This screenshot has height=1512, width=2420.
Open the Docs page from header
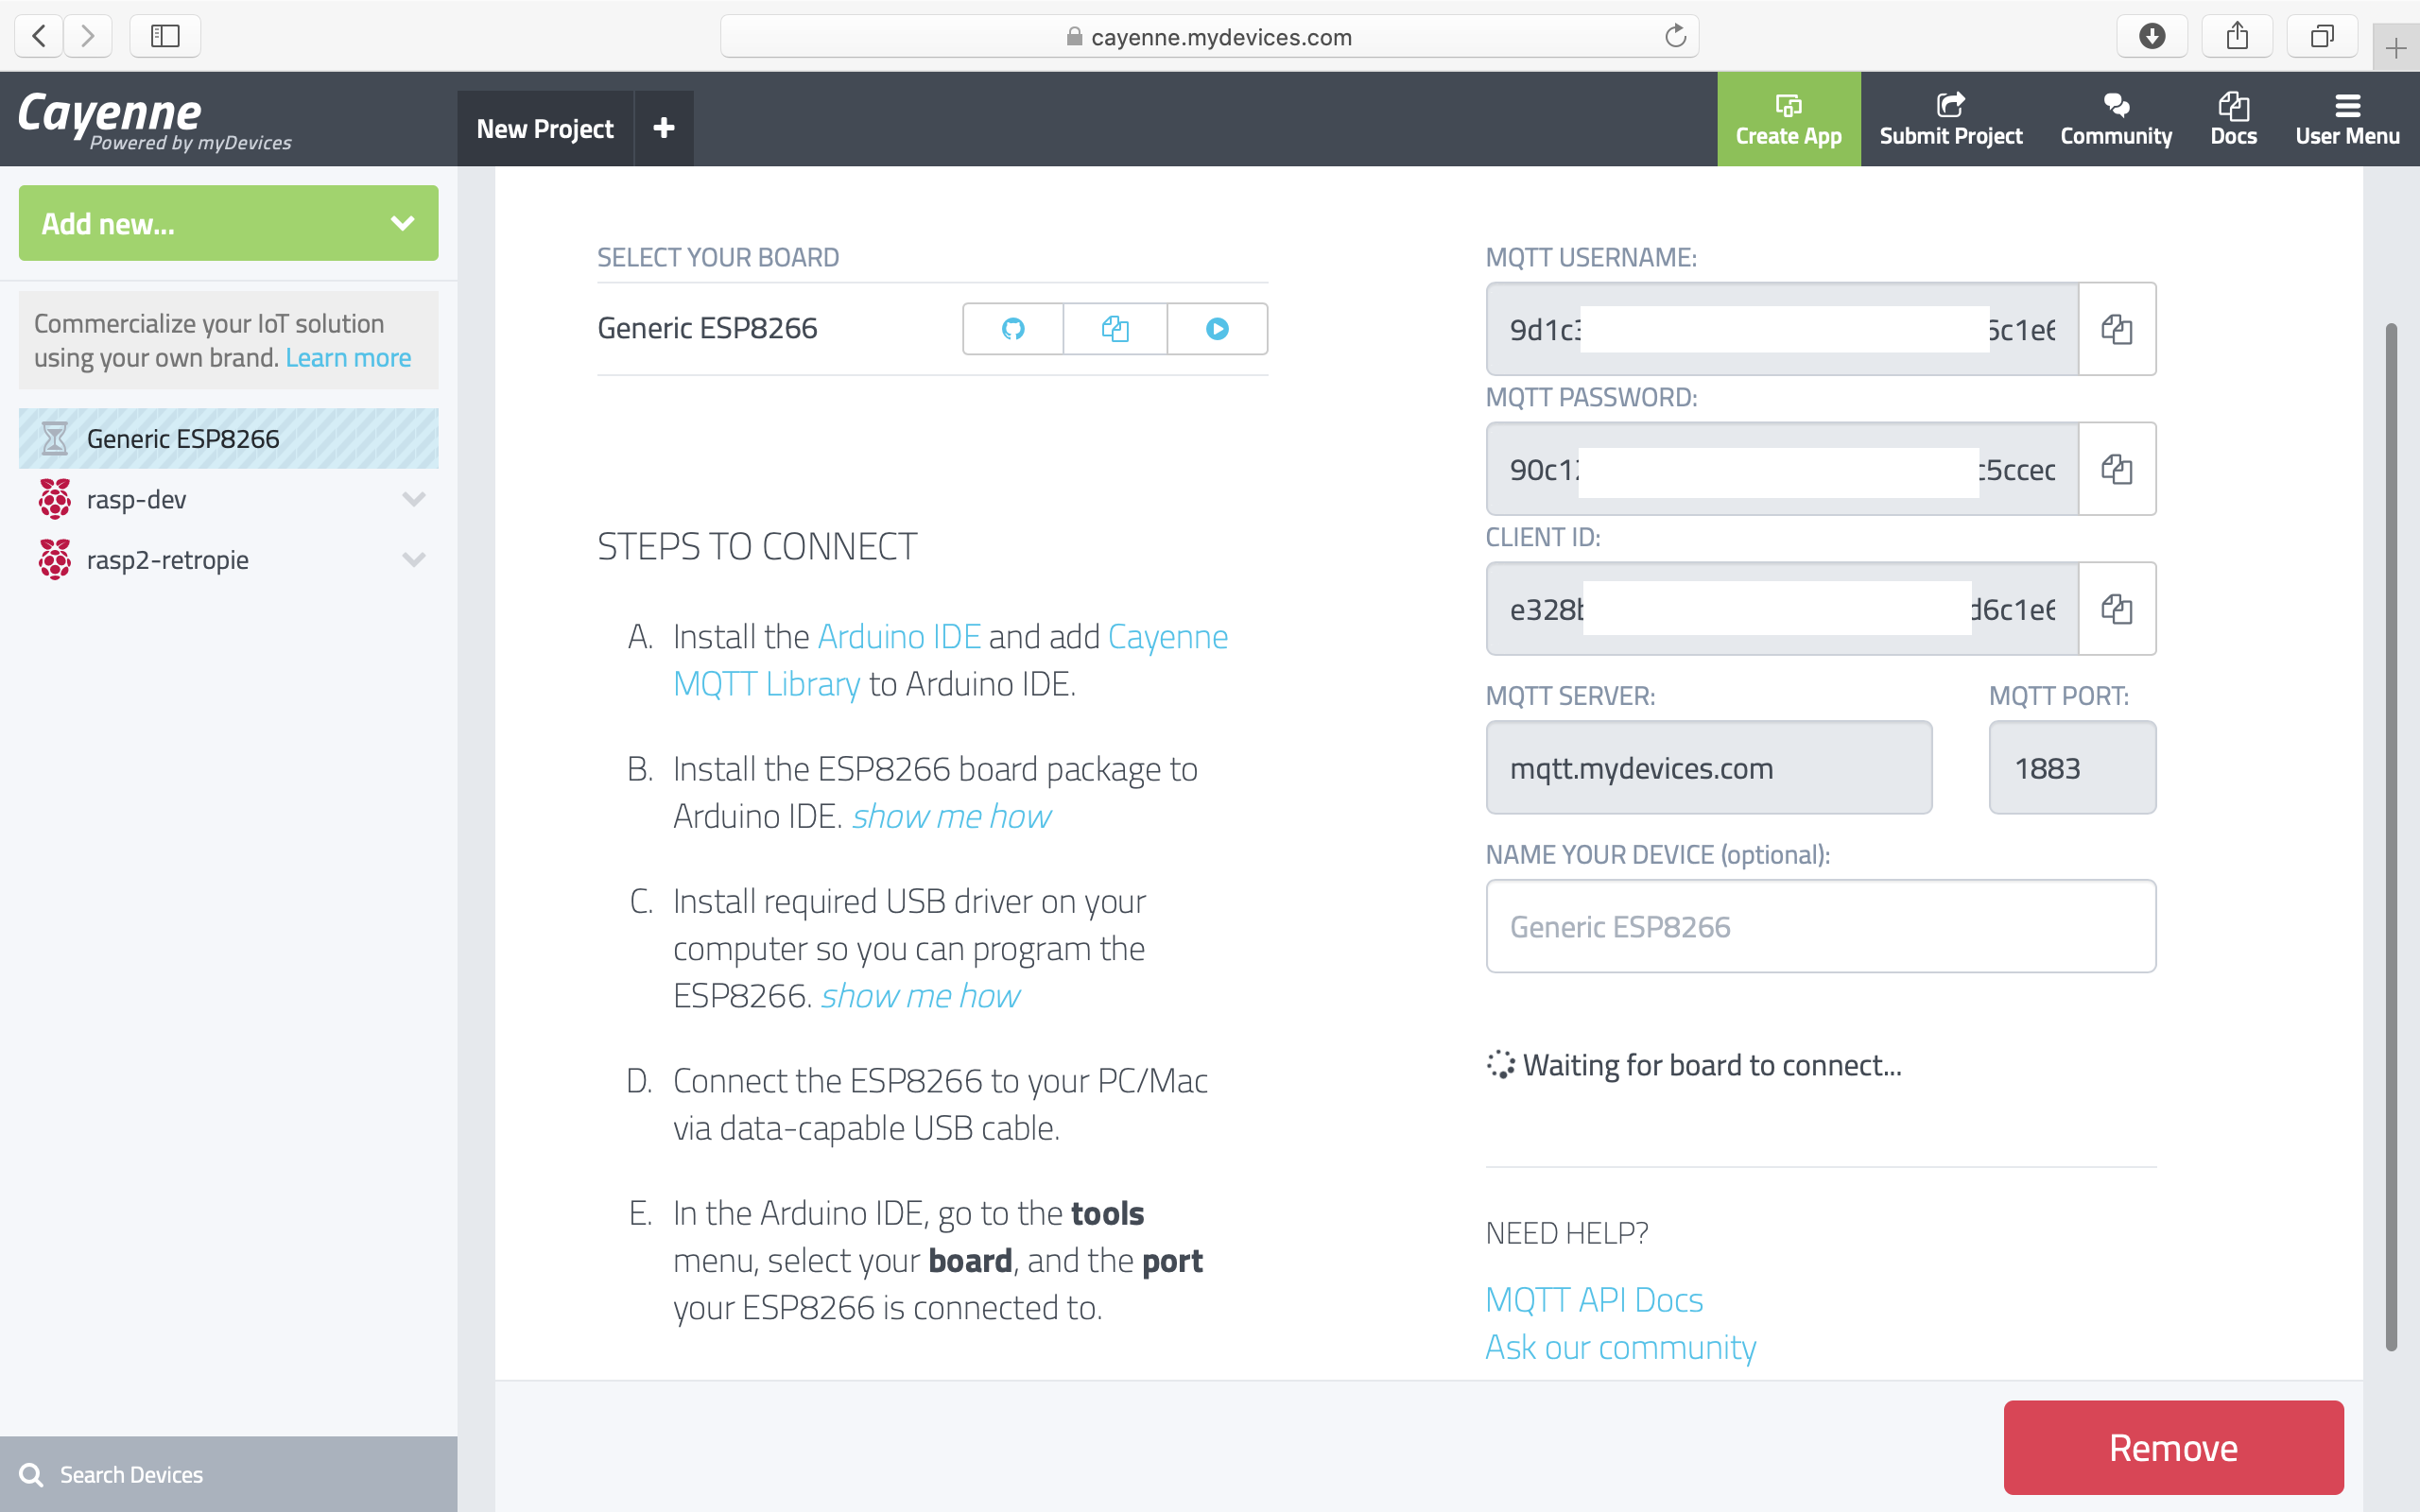(x=2233, y=119)
